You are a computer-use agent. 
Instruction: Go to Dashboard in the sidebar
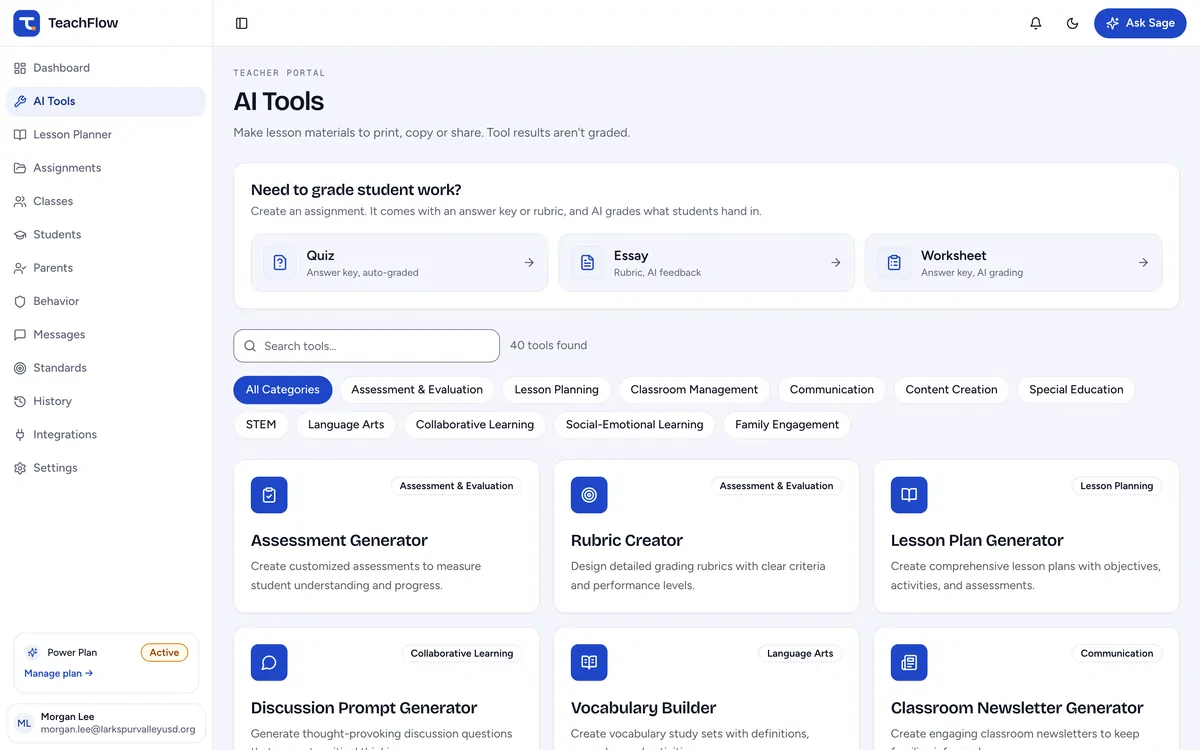(x=106, y=68)
